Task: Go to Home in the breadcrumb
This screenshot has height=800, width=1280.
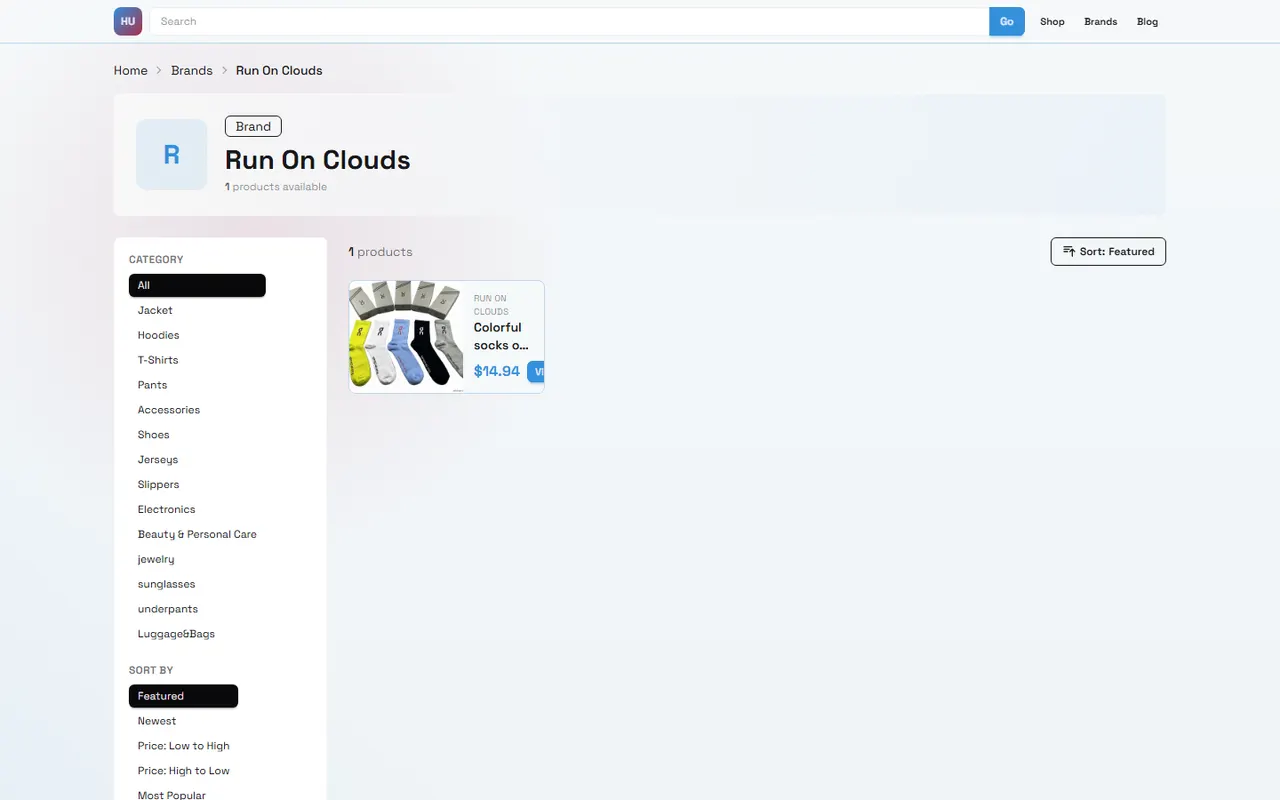Action: tap(131, 70)
